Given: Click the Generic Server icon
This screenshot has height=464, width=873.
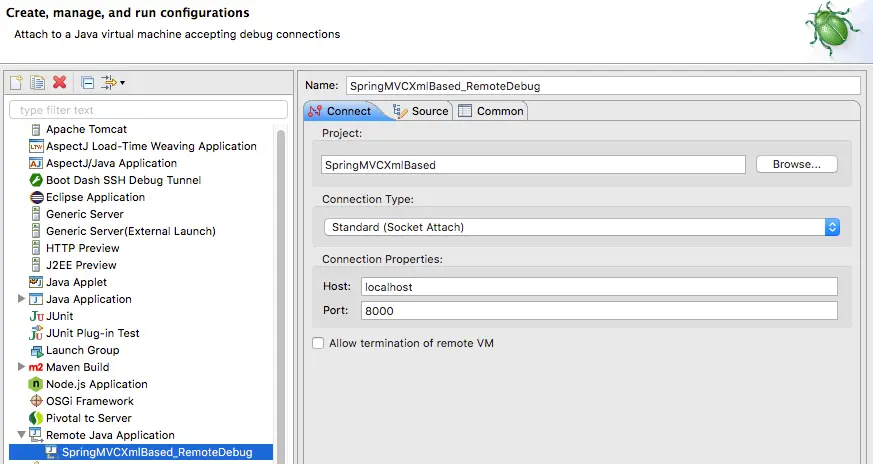Looking at the screenshot, I should tap(36, 214).
